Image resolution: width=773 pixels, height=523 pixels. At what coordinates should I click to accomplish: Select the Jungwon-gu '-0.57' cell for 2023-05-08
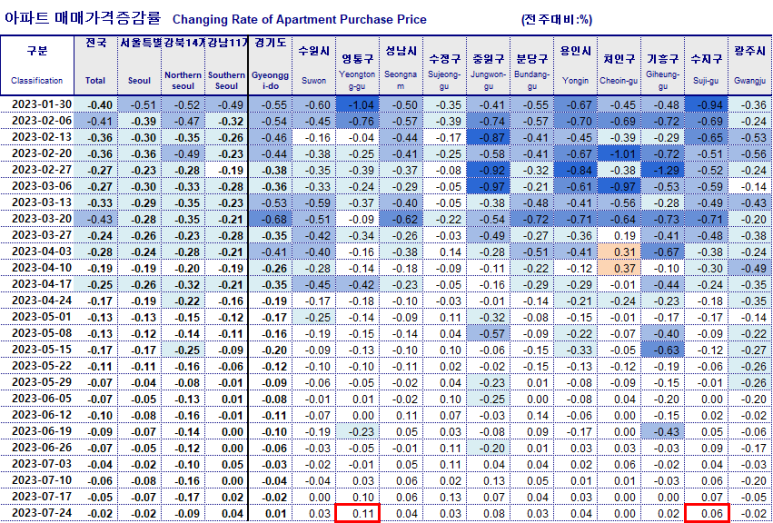click(x=488, y=333)
